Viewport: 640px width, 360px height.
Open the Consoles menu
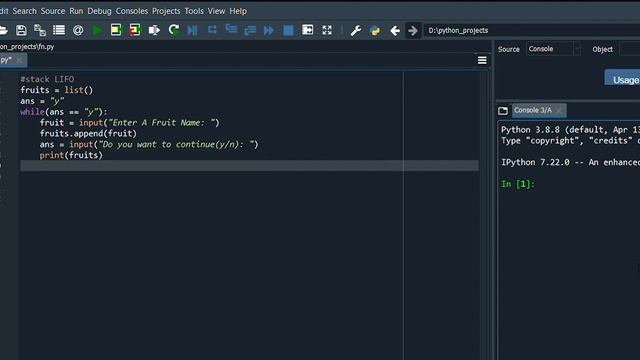click(x=132, y=11)
